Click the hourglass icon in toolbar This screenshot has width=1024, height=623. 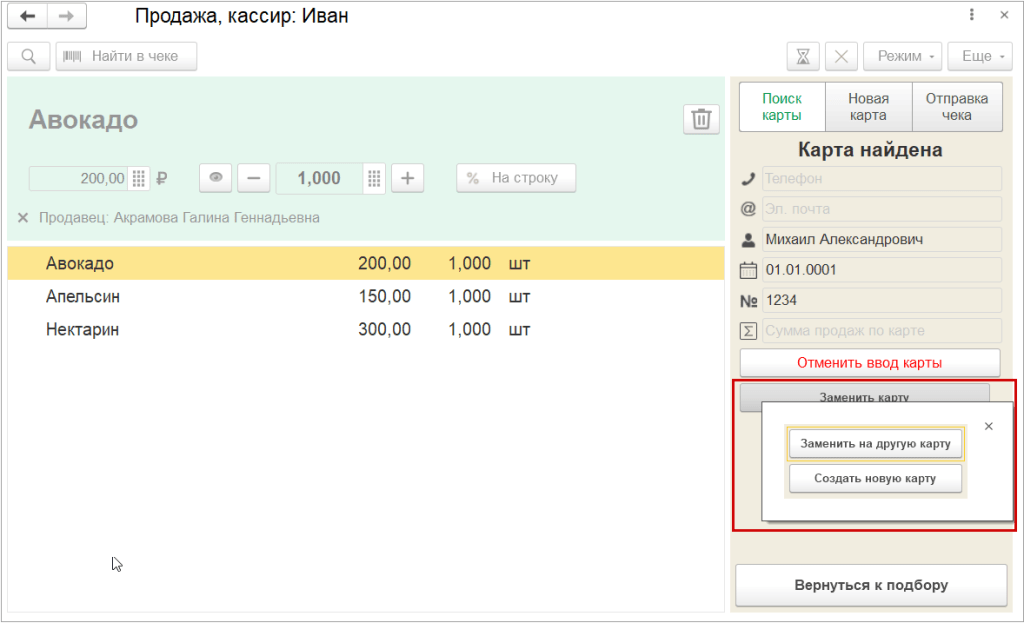click(803, 57)
